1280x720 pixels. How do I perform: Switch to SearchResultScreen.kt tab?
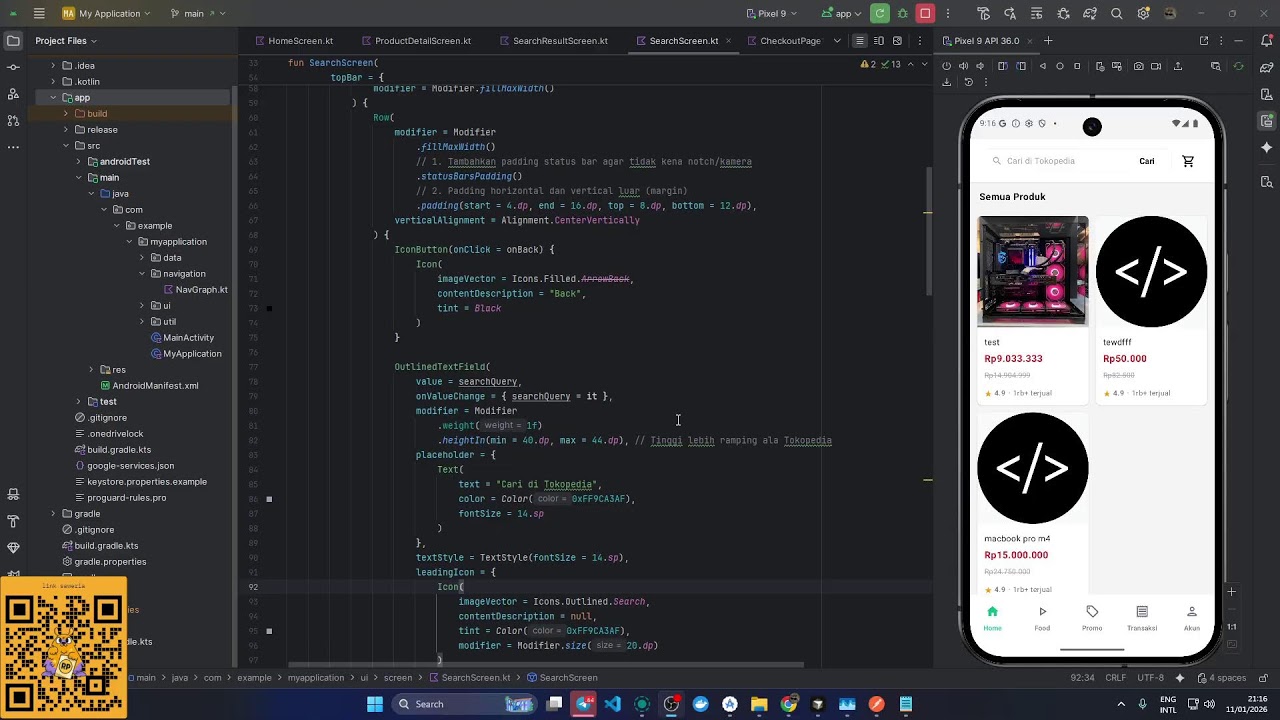pos(553,41)
